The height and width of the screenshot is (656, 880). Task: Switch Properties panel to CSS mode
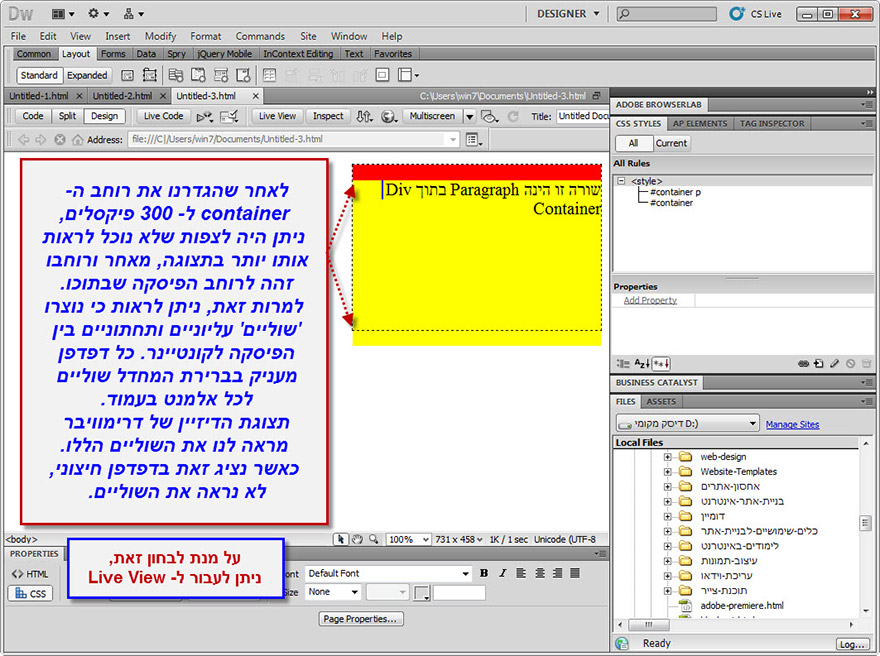coord(31,594)
